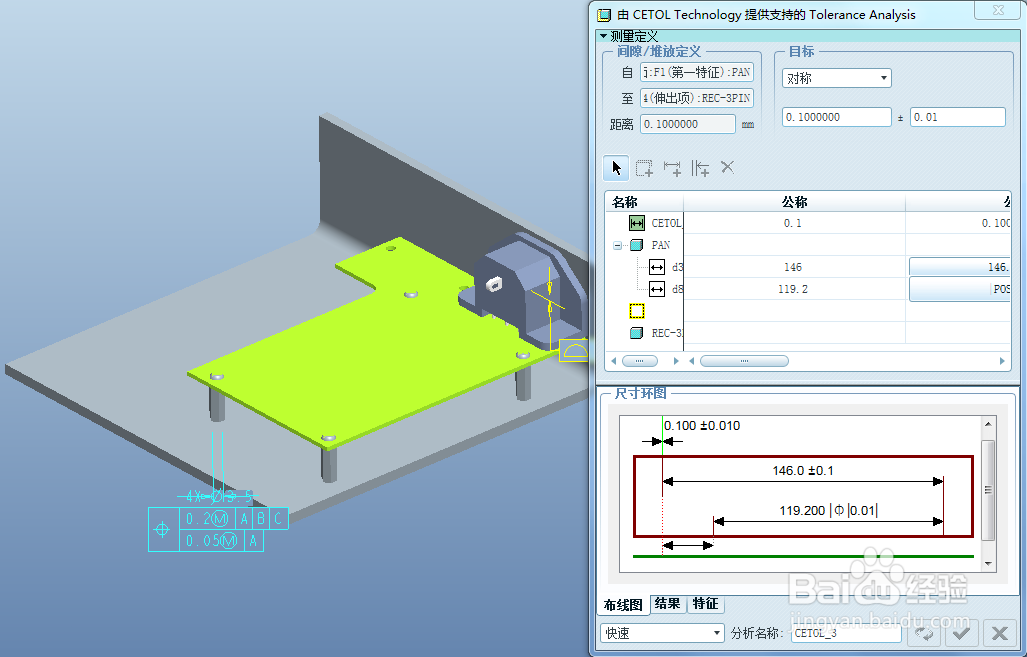Select the arrow pointer selection tool
The width and height of the screenshot is (1027, 657).
(616, 168)
